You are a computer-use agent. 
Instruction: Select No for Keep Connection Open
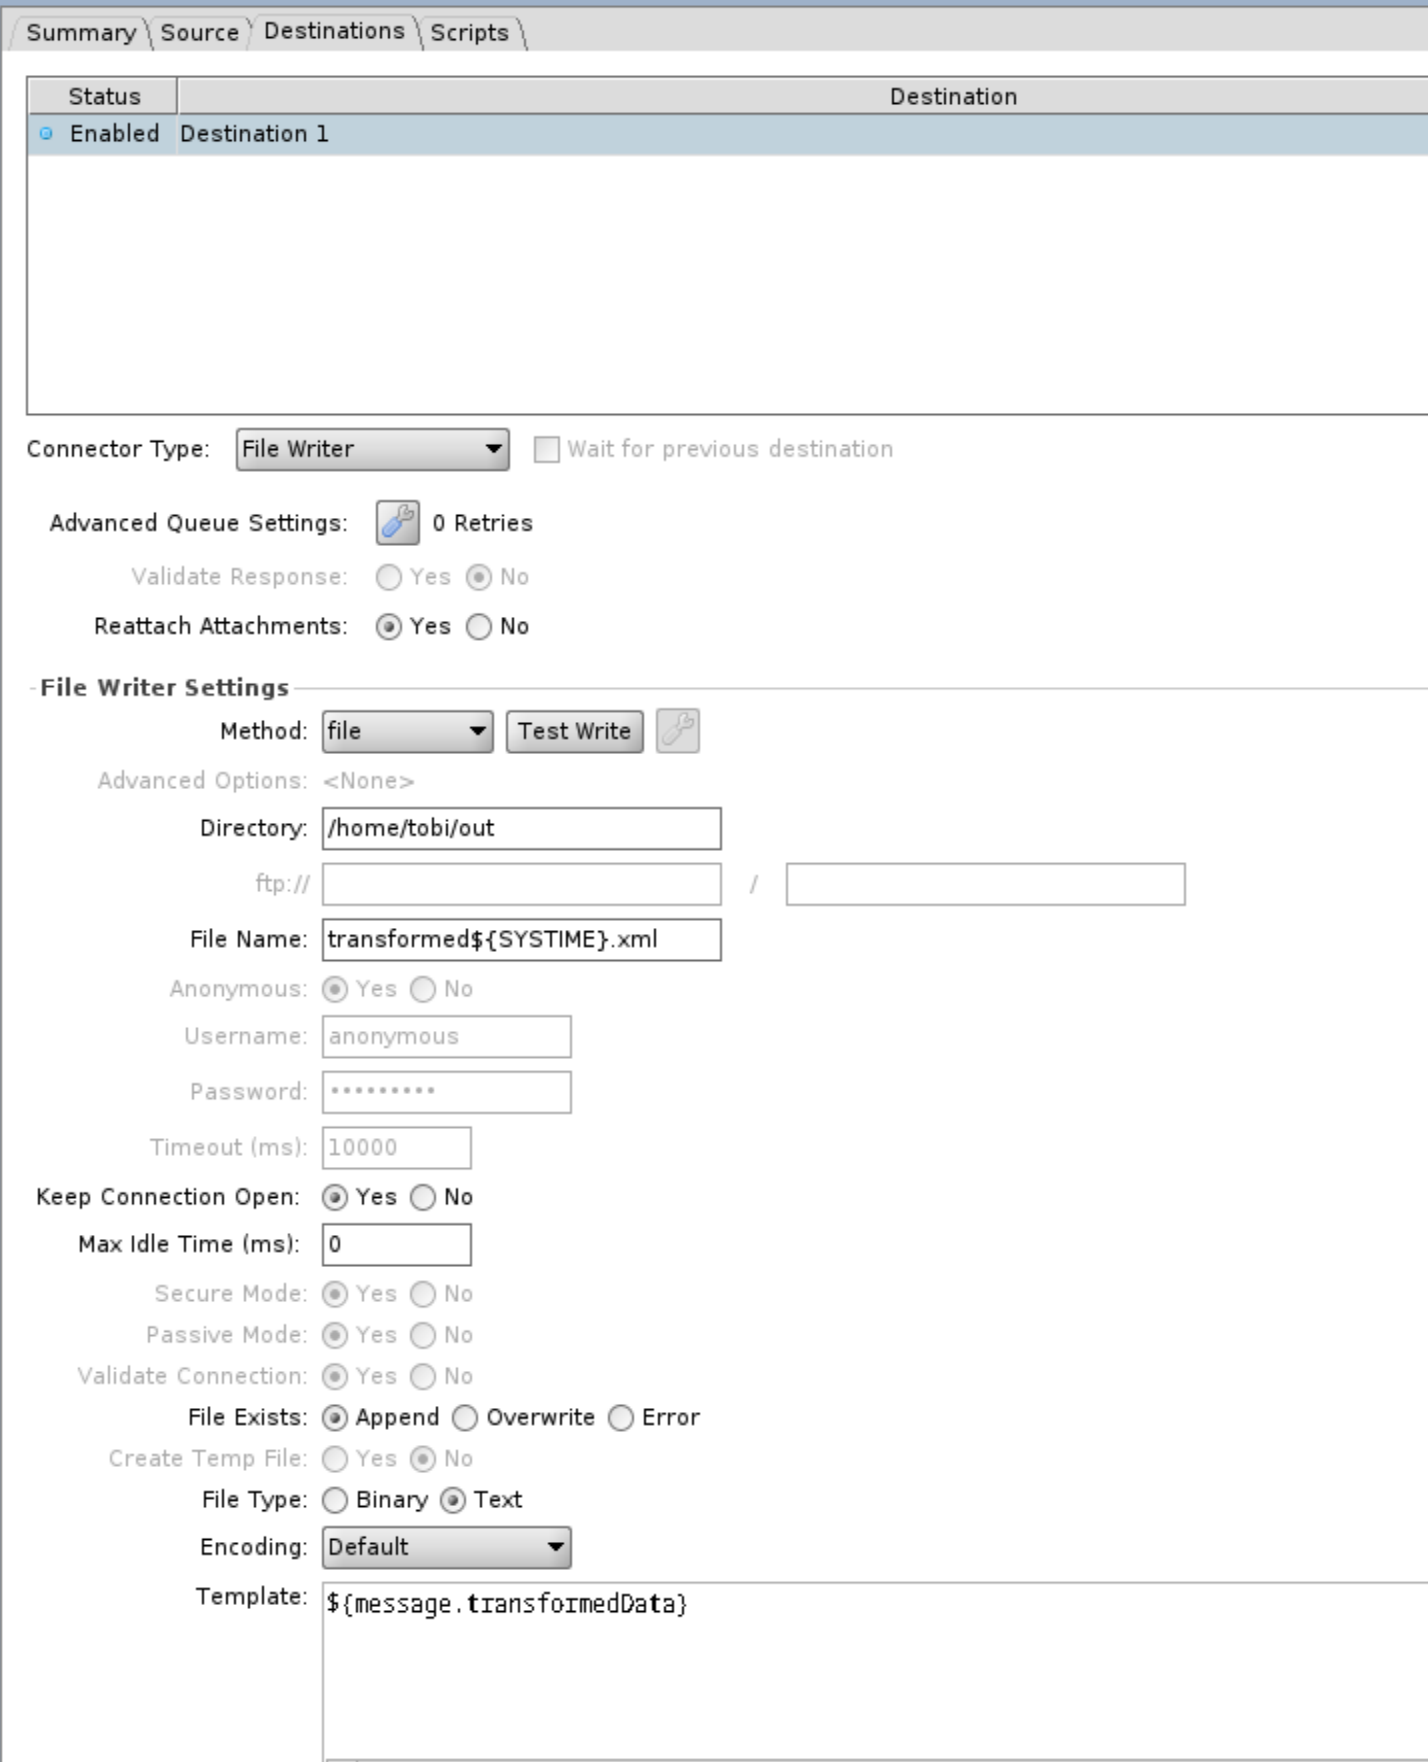tap(424, 1198)
